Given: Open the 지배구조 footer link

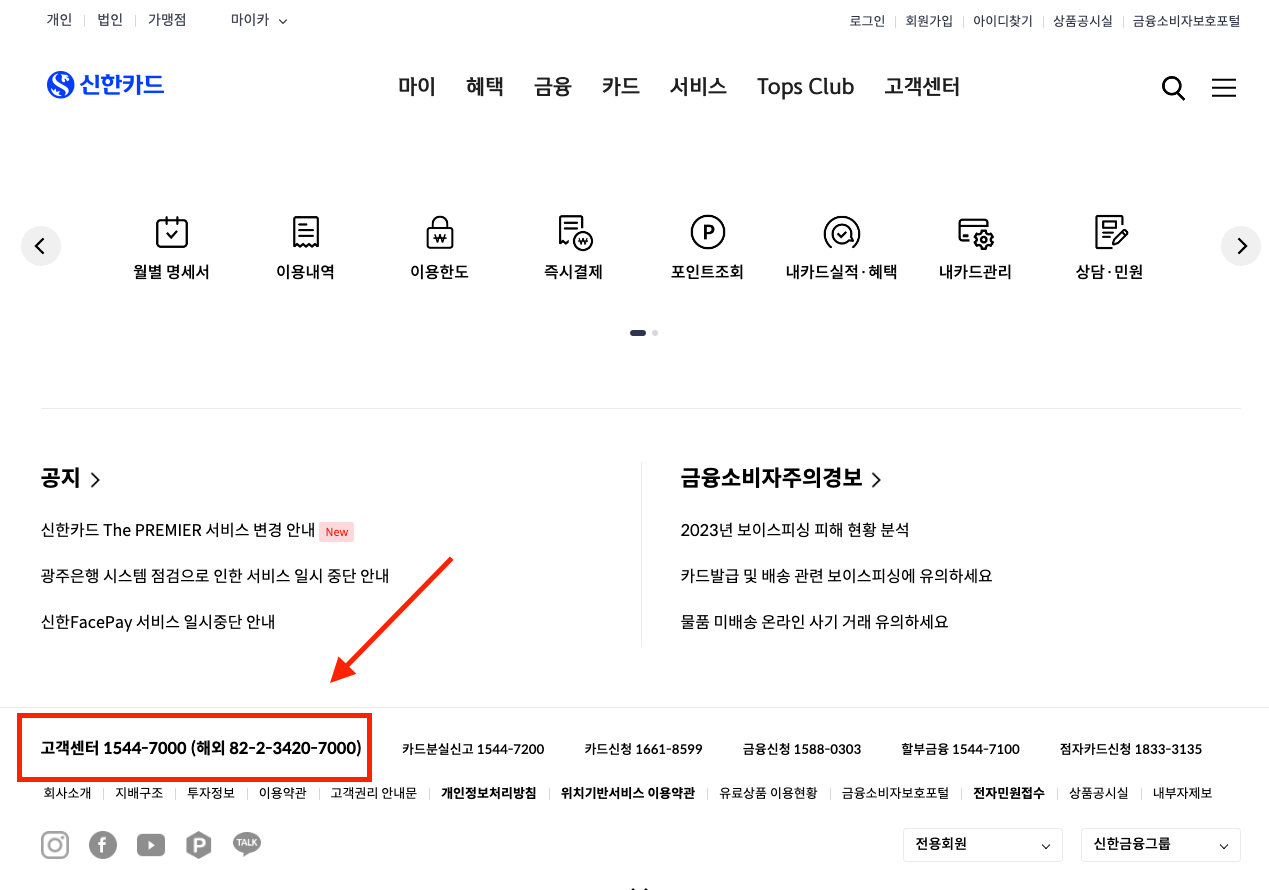Looking at the screenshot, I should pos(139,793).
